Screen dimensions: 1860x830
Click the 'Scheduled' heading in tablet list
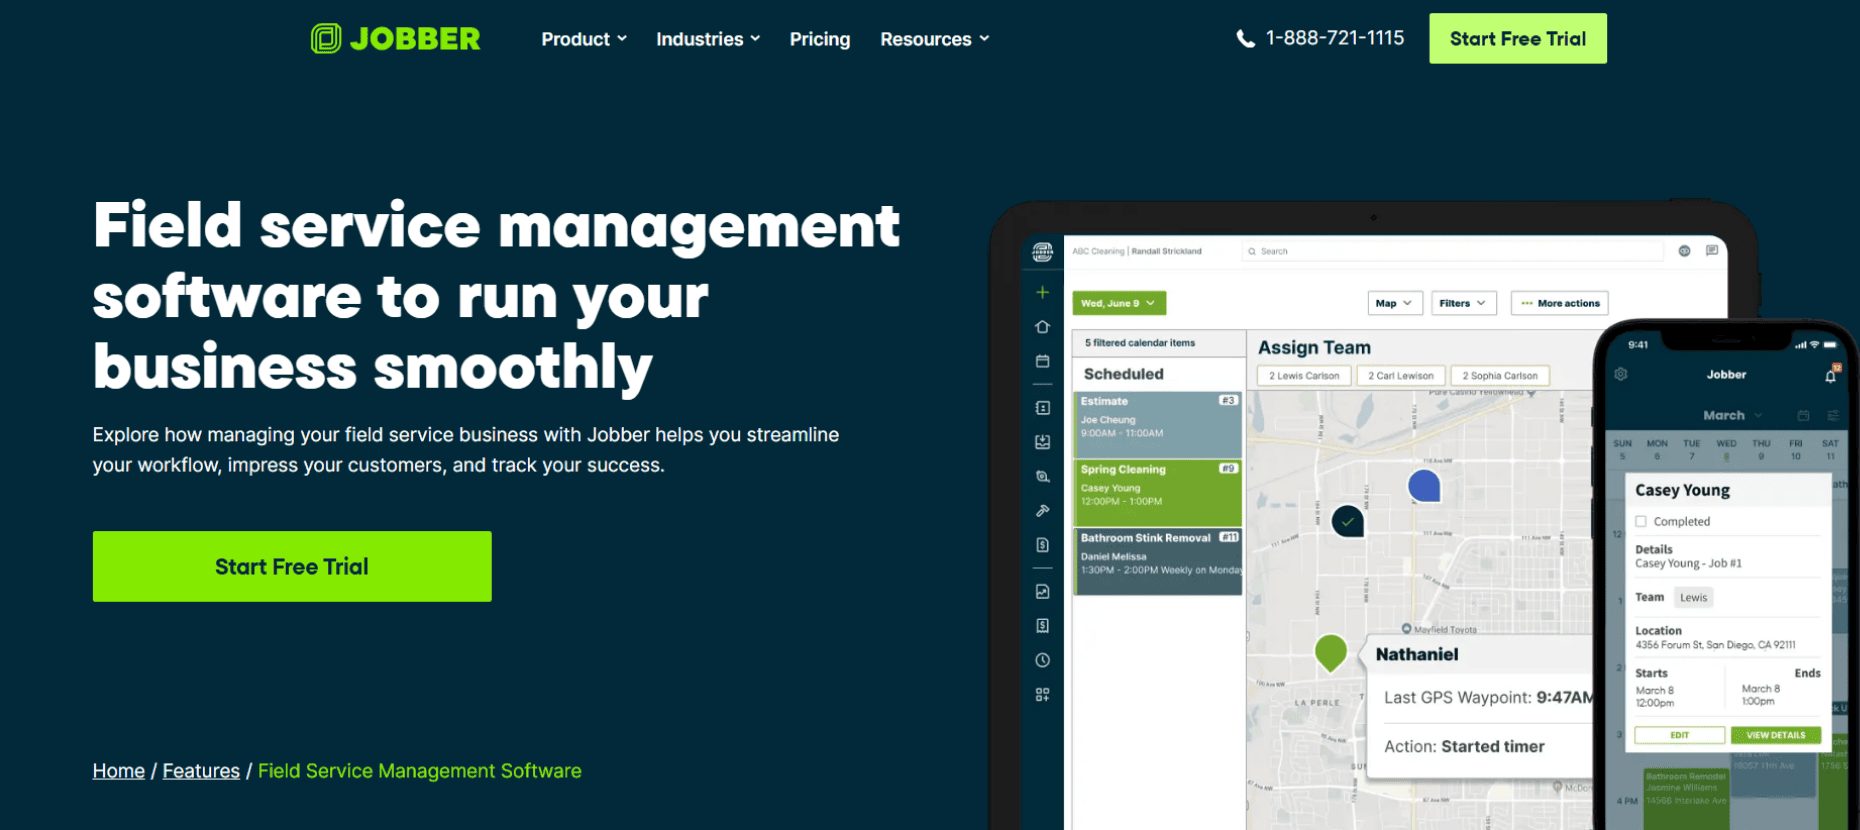pos(1124,374)
